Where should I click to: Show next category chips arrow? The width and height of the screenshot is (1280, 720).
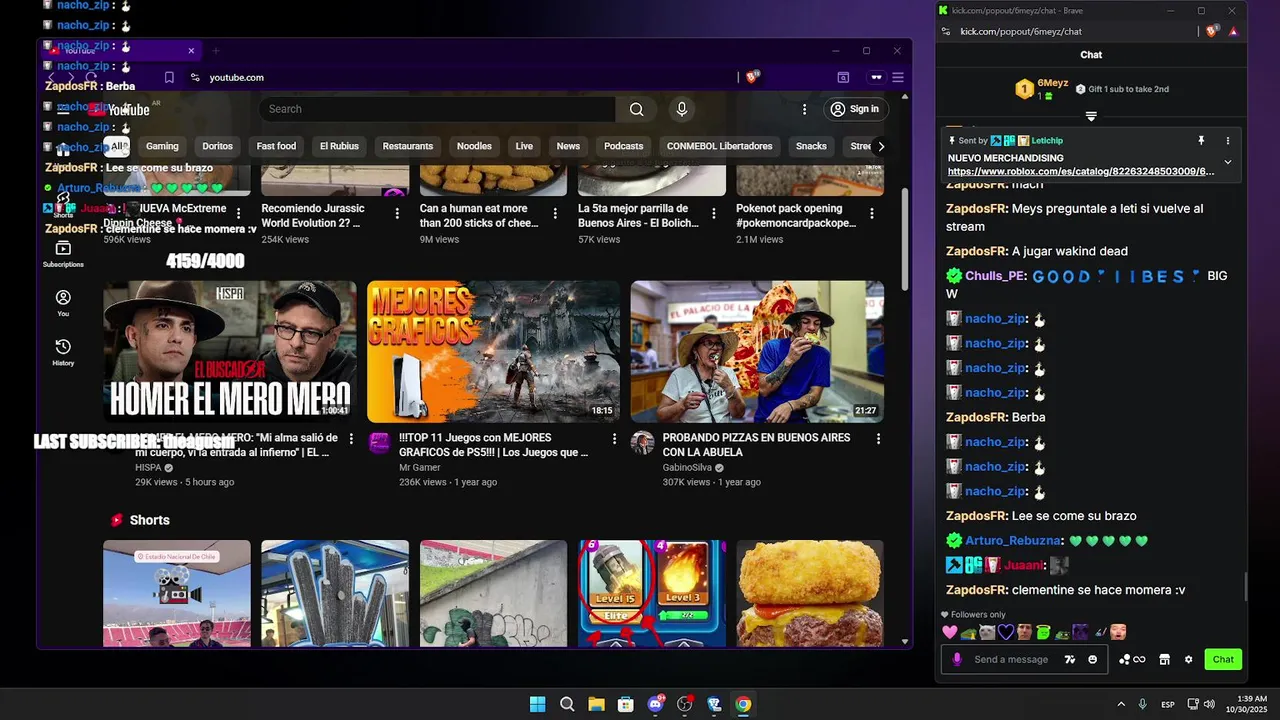[x=880, y=146]
